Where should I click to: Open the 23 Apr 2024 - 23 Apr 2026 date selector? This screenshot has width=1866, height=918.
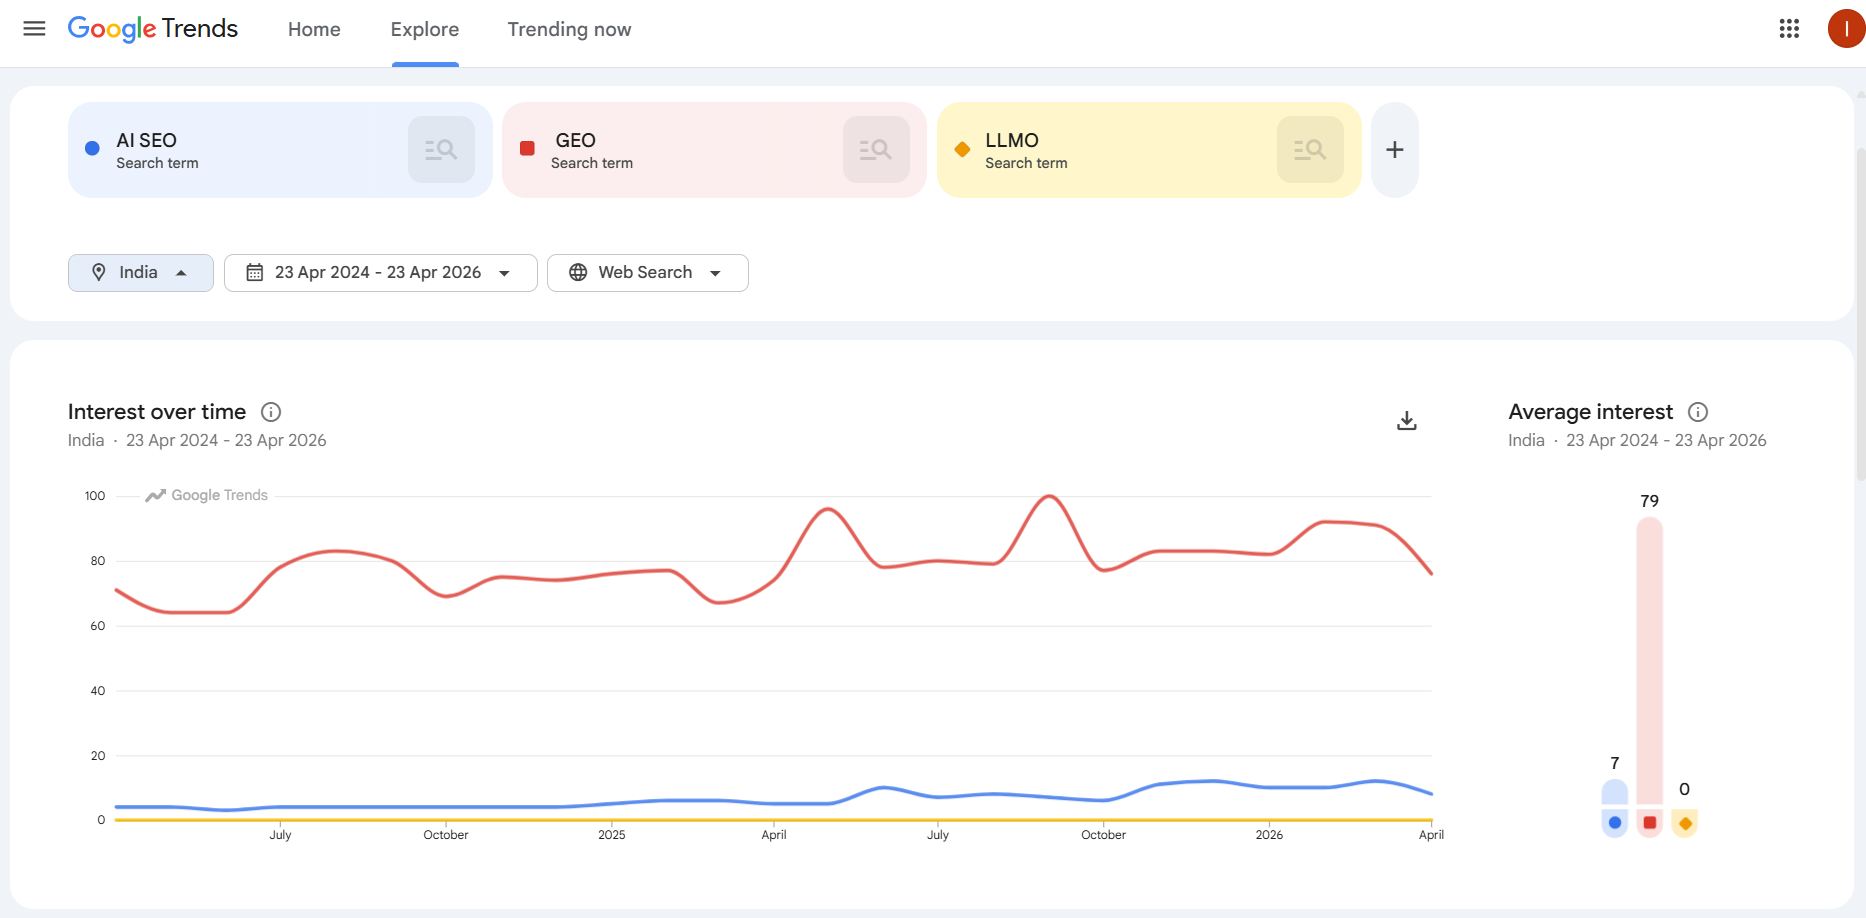pos(380,272)
